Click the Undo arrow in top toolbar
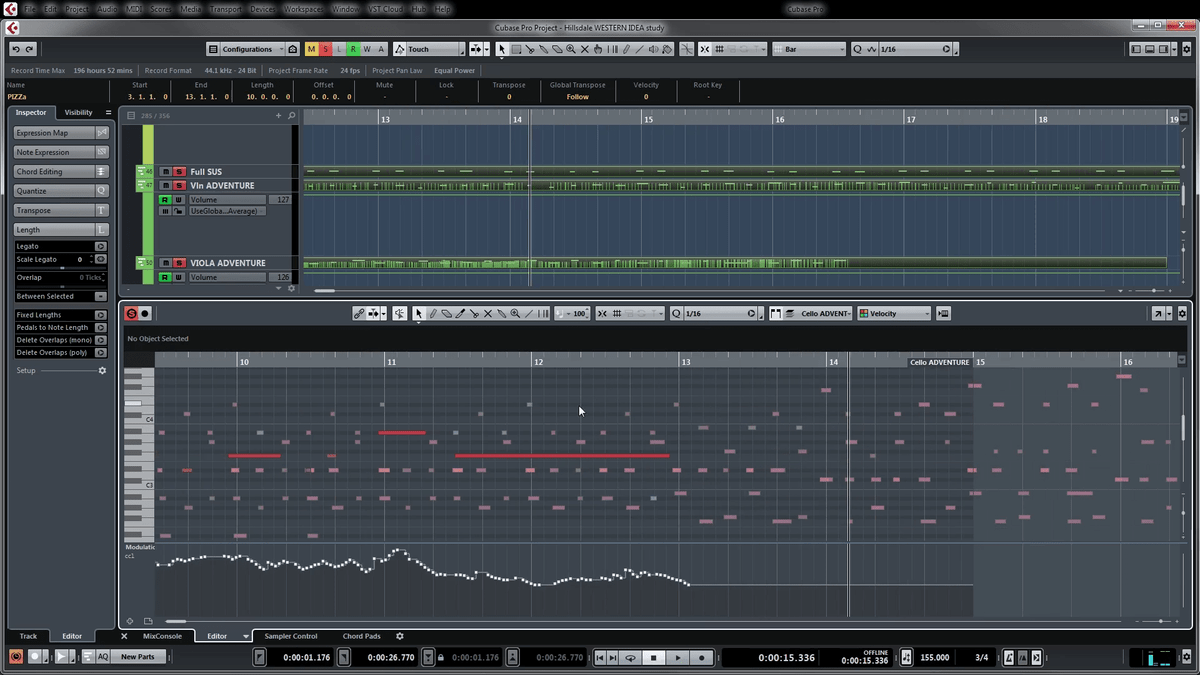The height and width of the screenshot is (675, 1200). (x=16, y=49)
